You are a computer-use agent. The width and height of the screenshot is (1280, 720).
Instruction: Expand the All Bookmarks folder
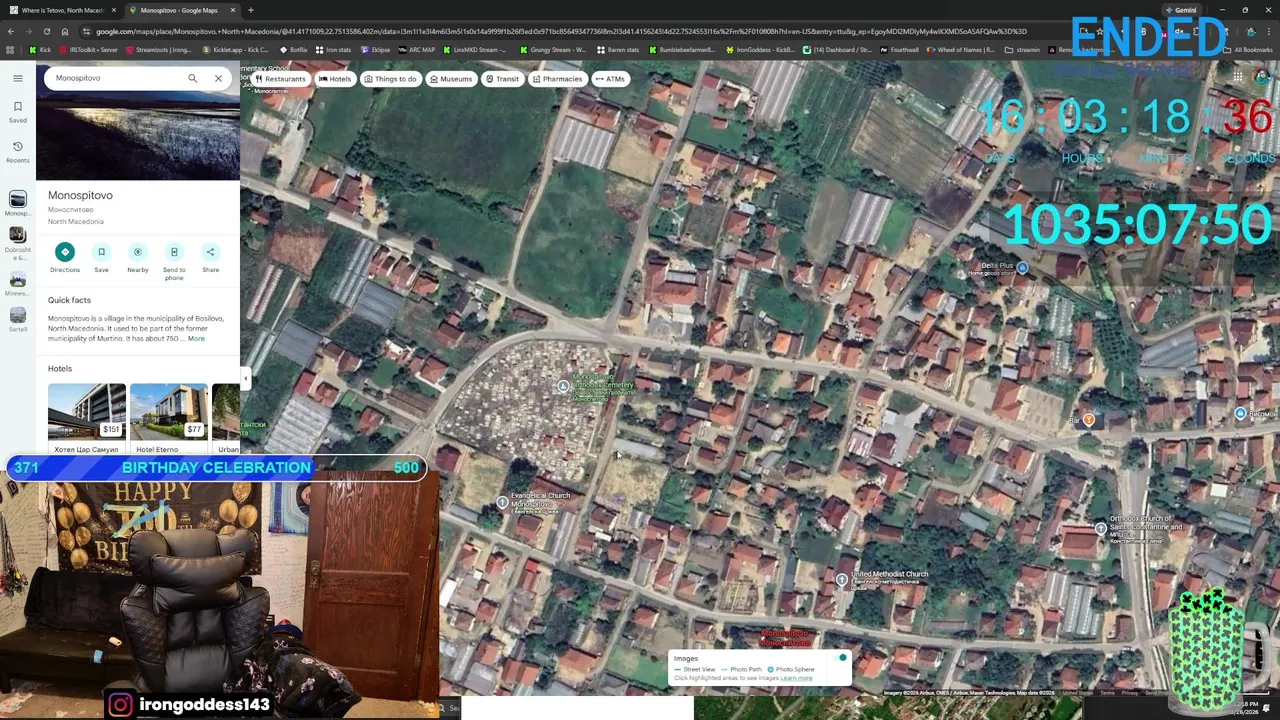pyautogui.click(x=1248, y=50)
